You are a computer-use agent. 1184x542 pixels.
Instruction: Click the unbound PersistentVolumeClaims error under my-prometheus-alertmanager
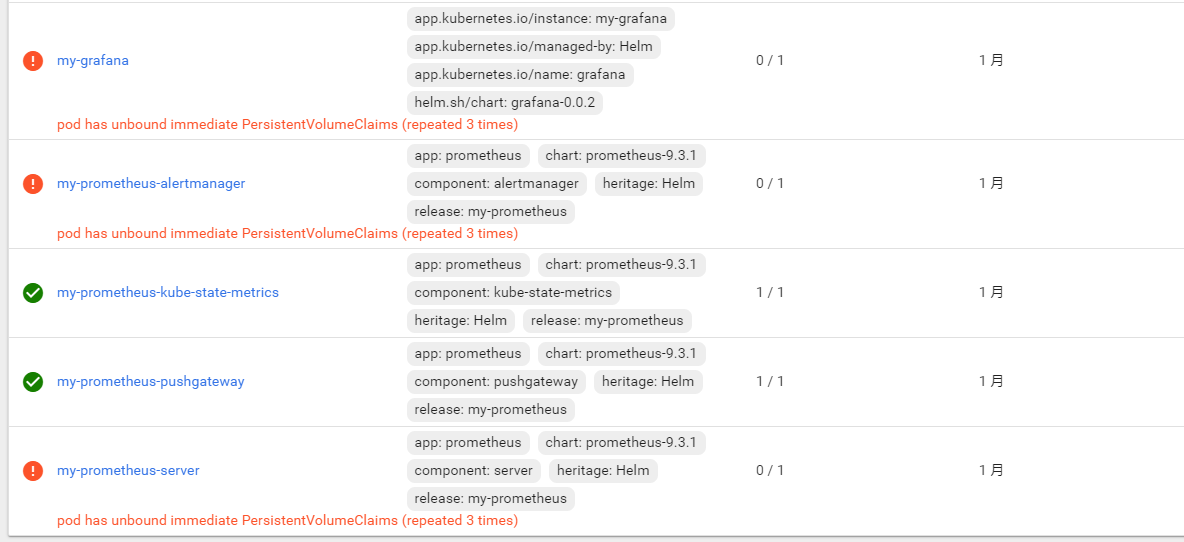[288, 234]
